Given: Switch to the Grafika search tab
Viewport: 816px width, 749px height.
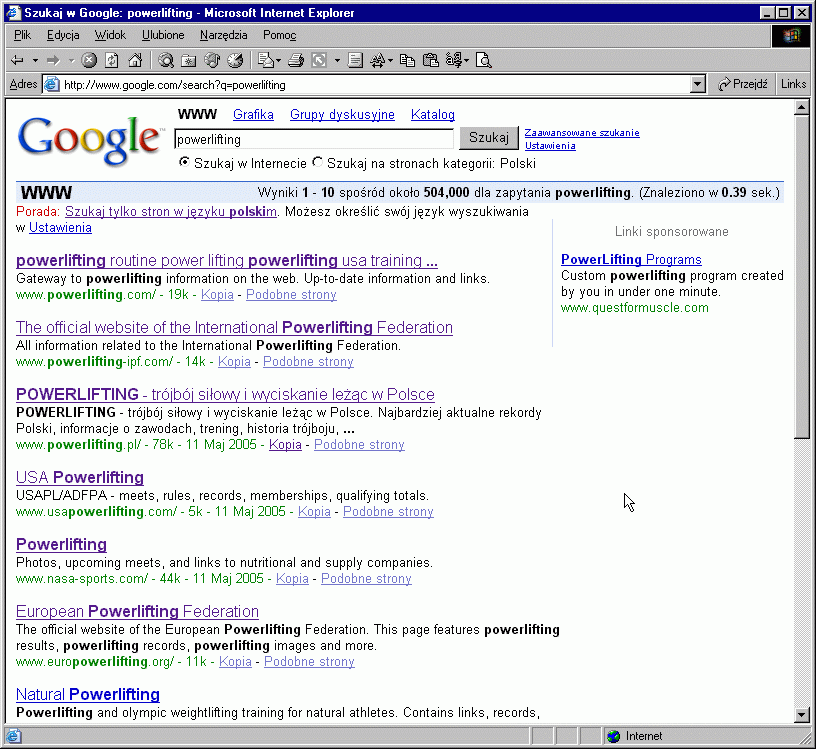Looking at the screenshot, I should pos(253,115).
